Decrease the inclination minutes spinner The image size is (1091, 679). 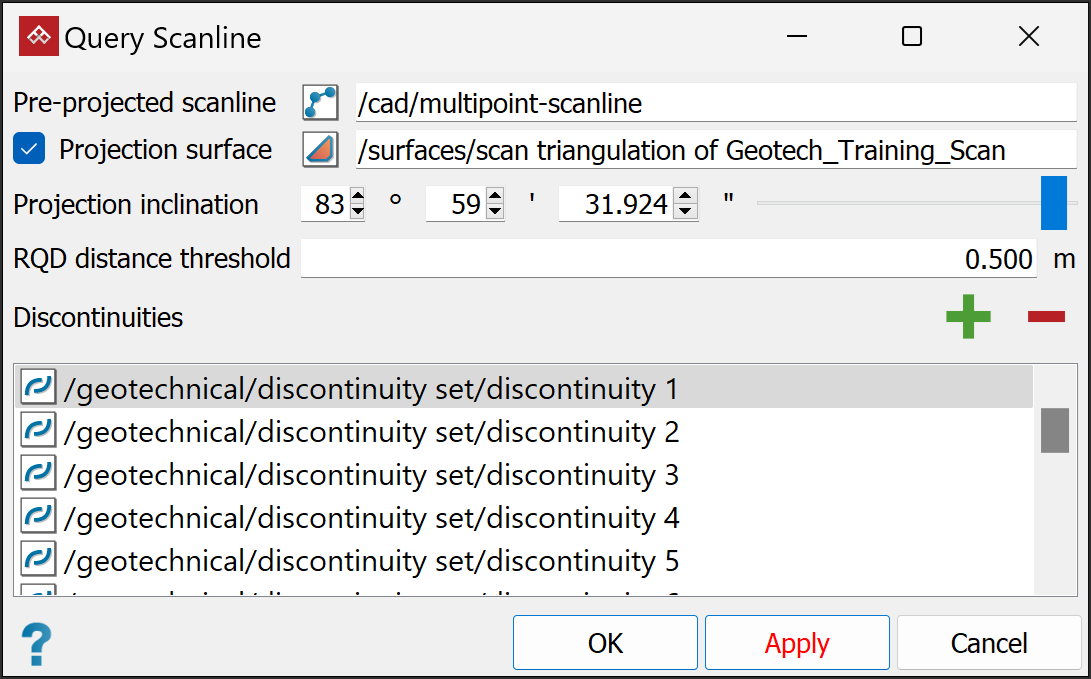coord(494,212)
